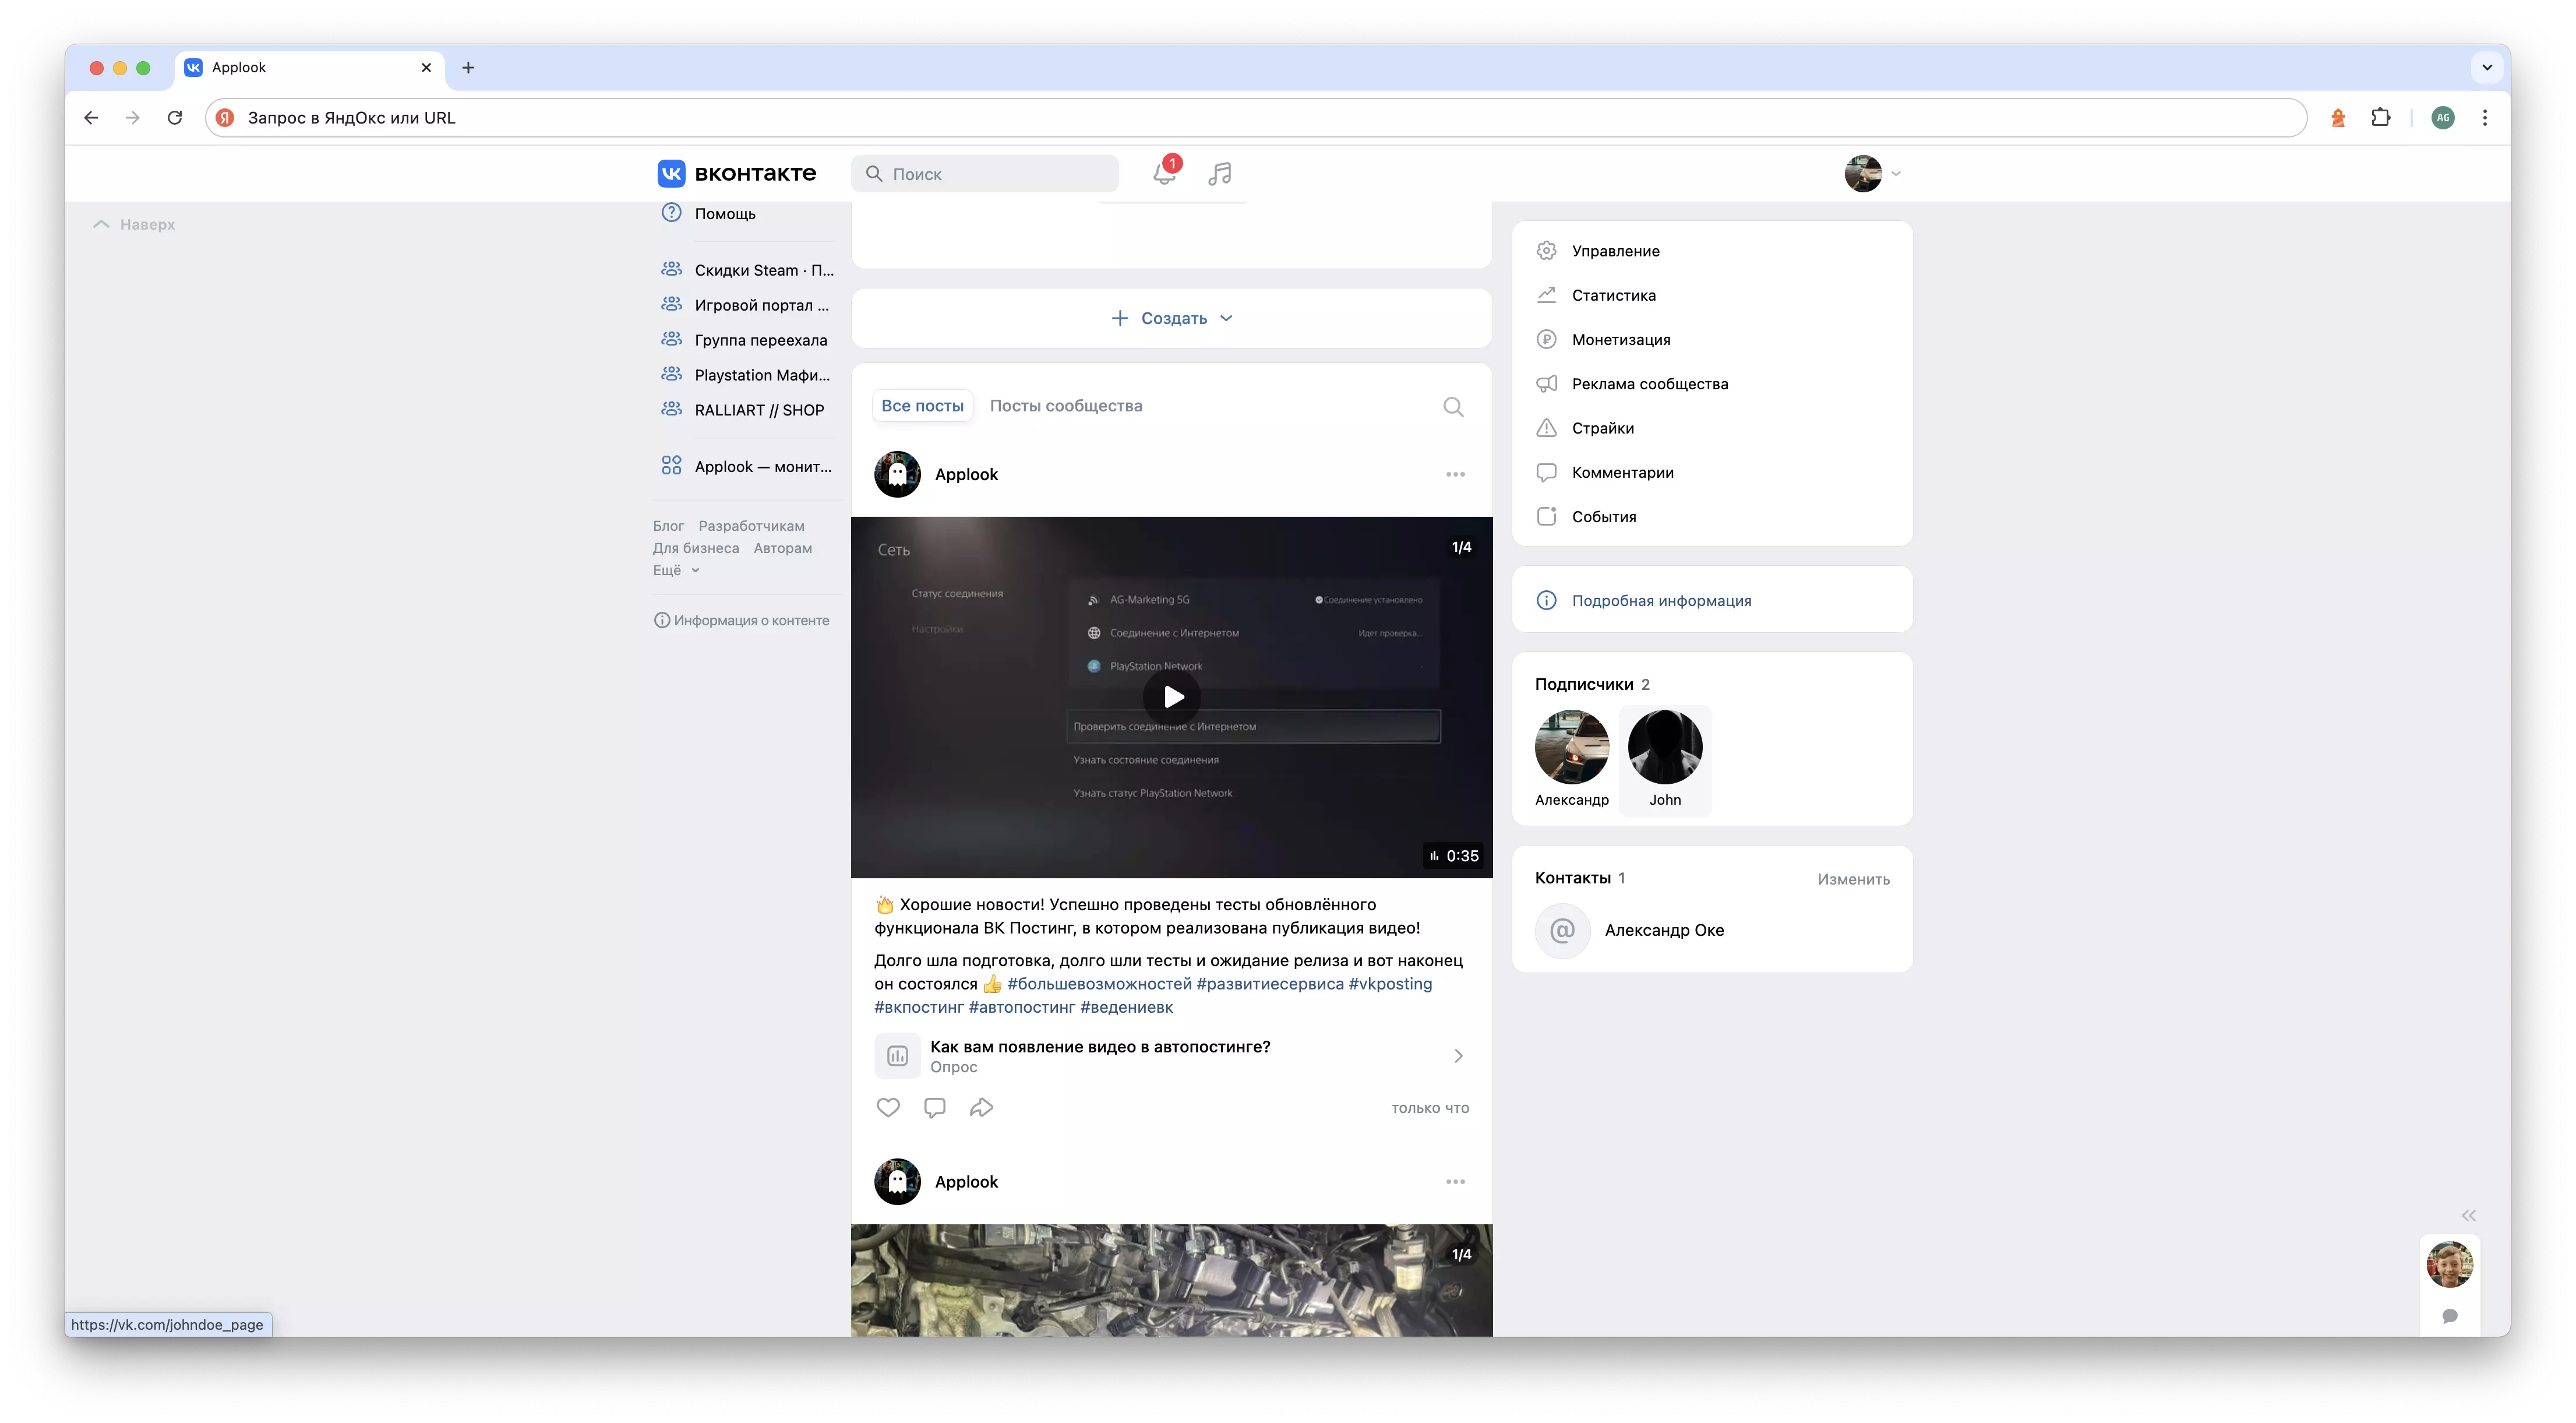Screen dimensions: 2576x1423
Task: Open Статистика chart icon
Action: click(1546, 295)
